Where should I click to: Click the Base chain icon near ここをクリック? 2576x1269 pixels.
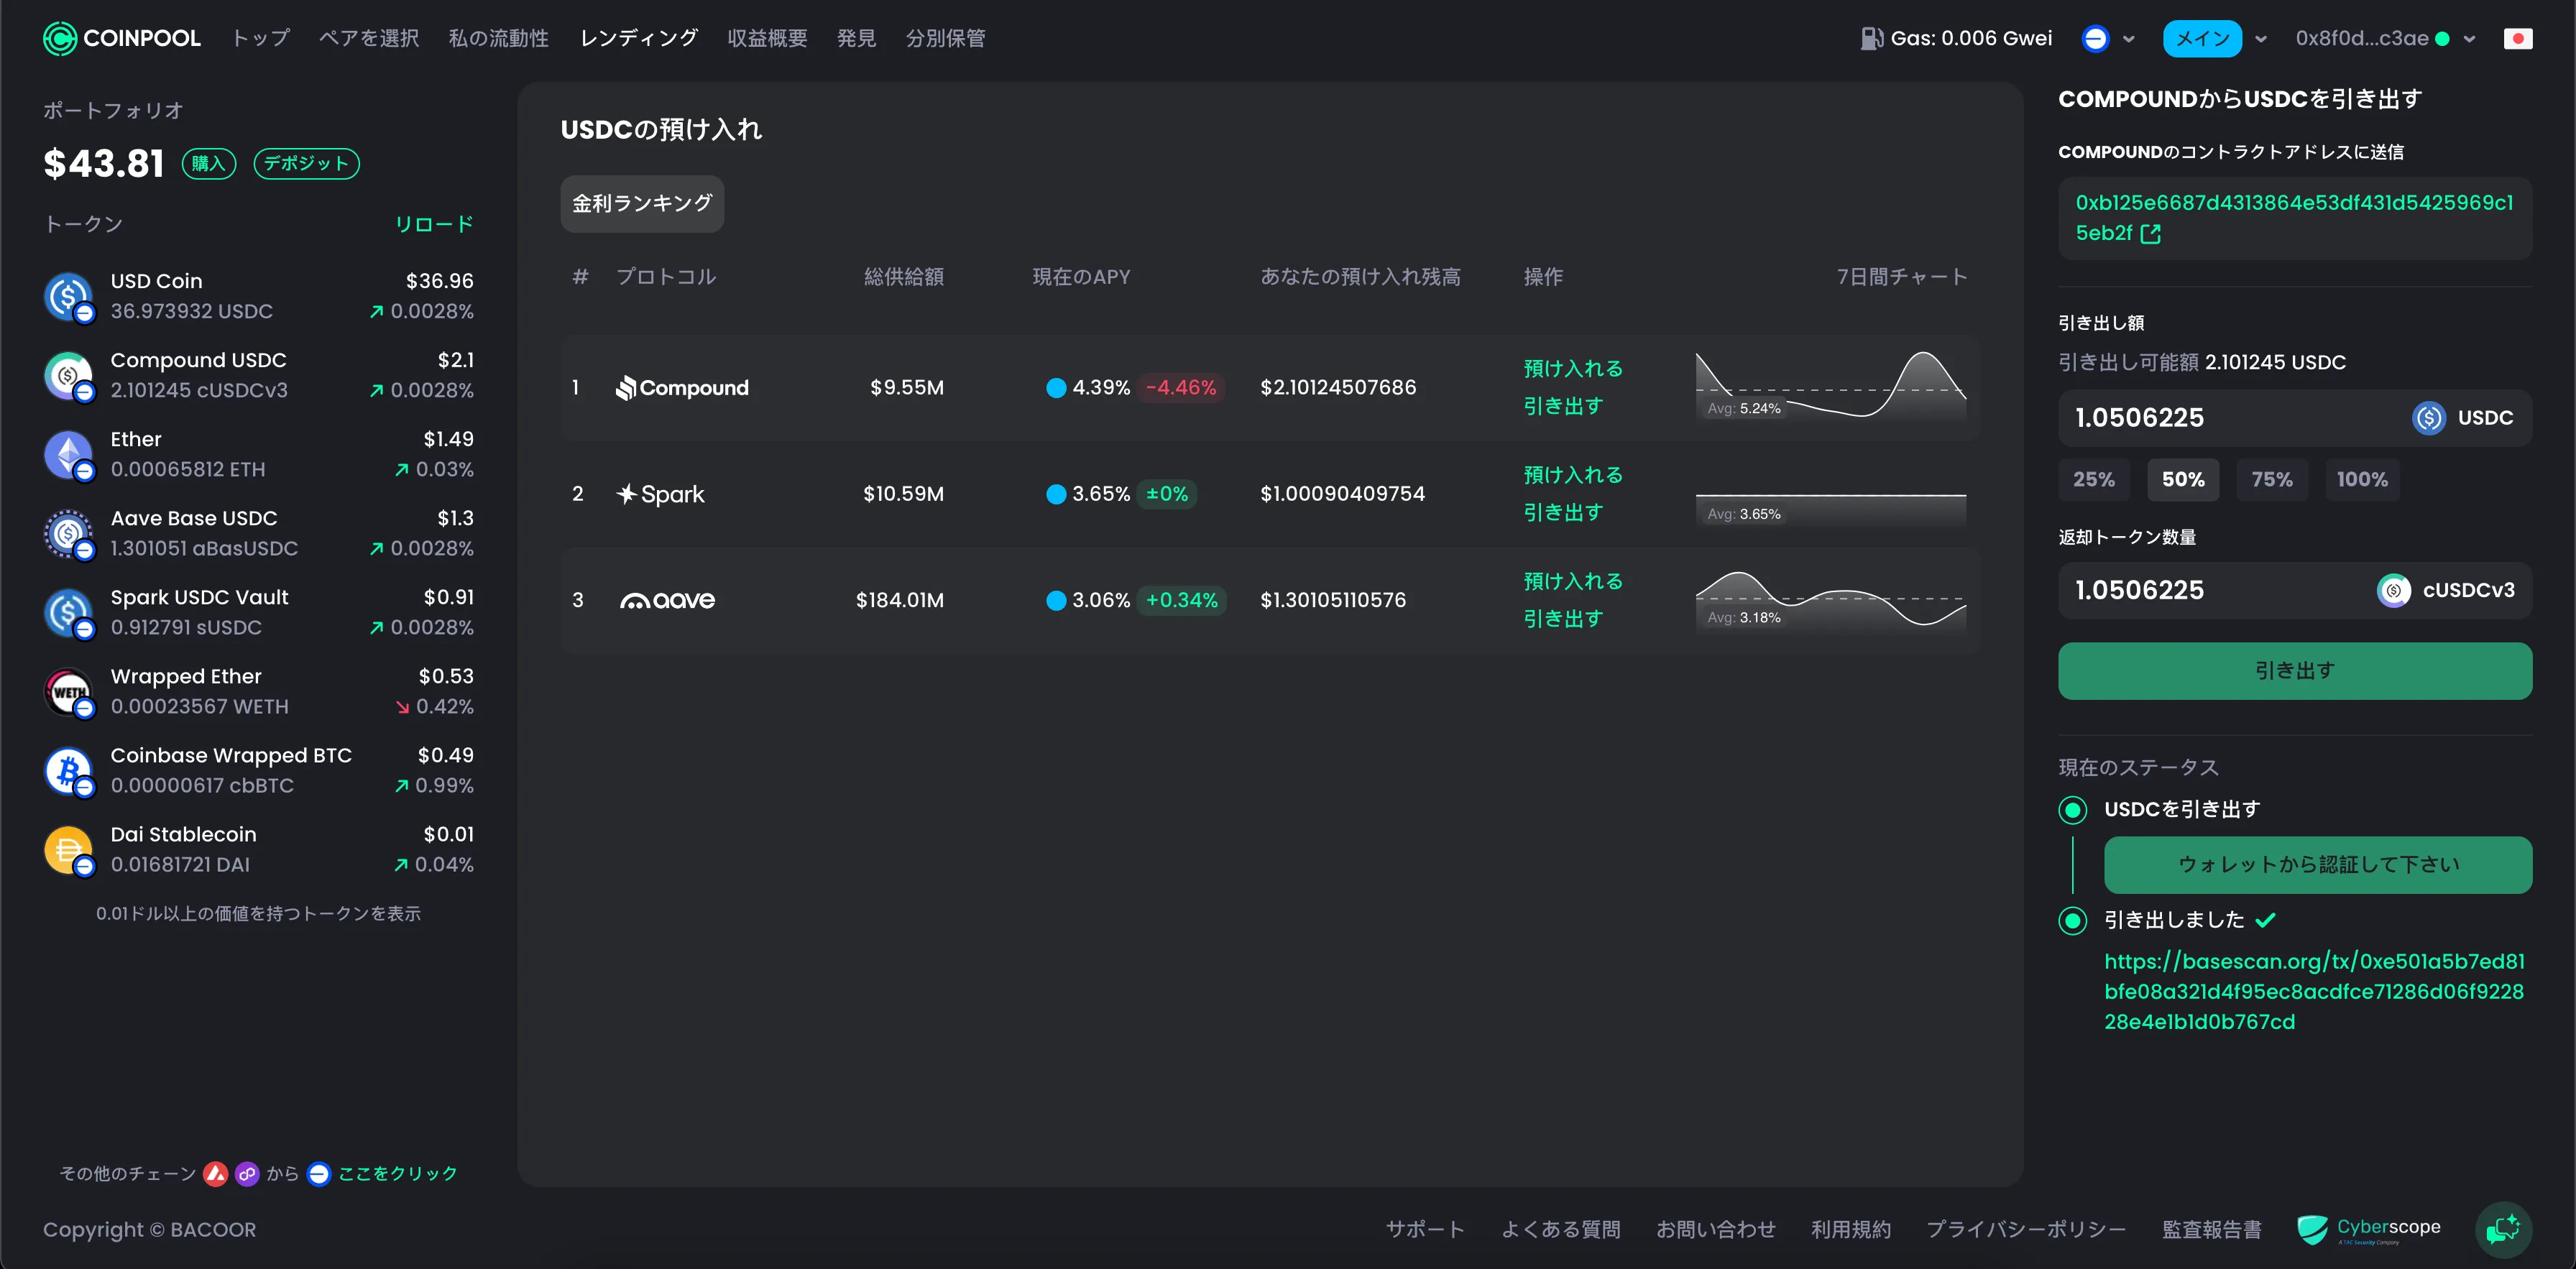point(319,1174)
